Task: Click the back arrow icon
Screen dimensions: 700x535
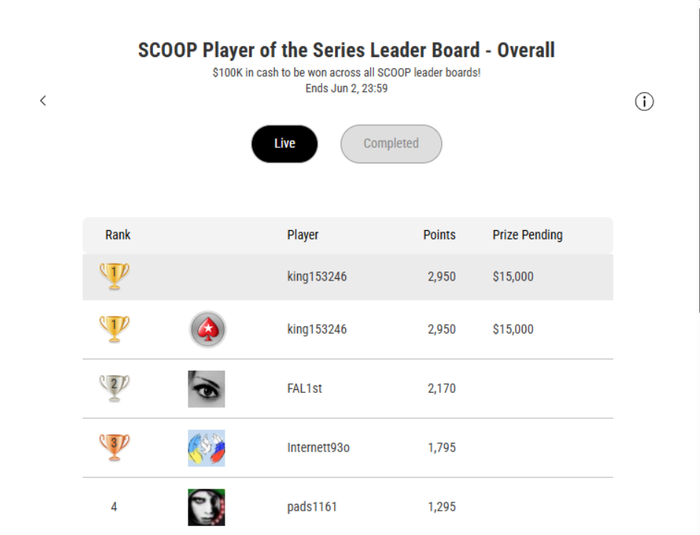Action: click(43, 101)
